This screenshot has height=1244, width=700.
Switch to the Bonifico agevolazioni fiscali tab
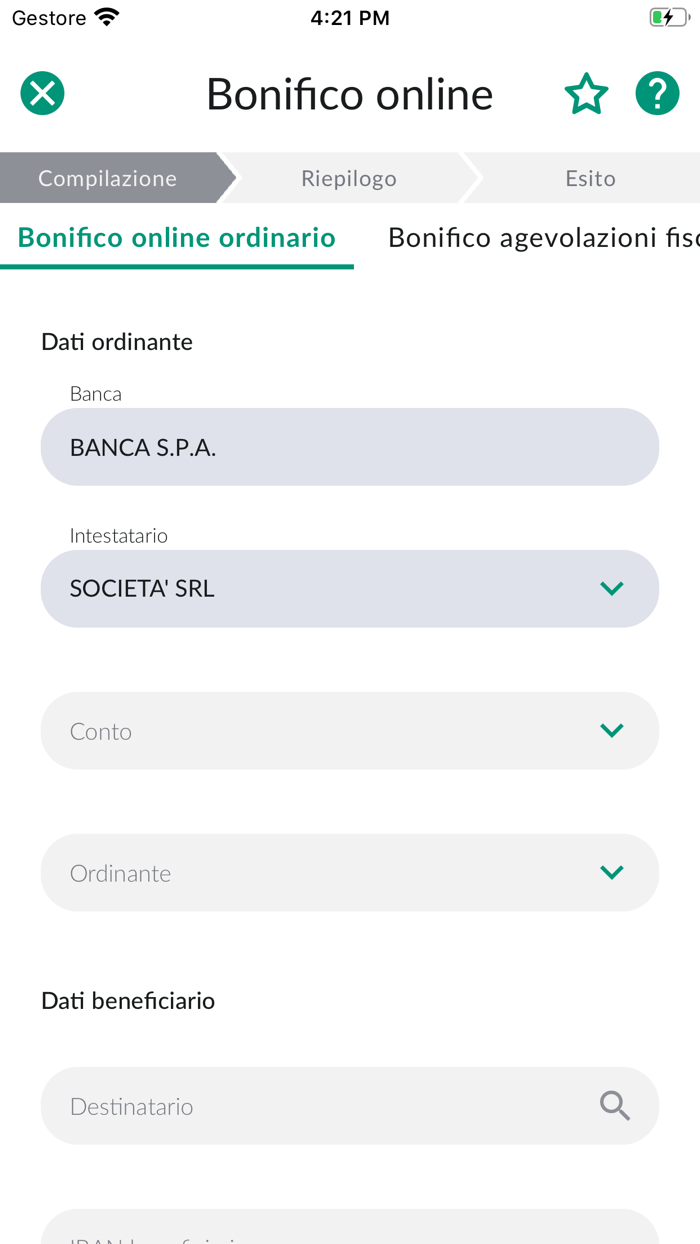[x=545, y=238]
